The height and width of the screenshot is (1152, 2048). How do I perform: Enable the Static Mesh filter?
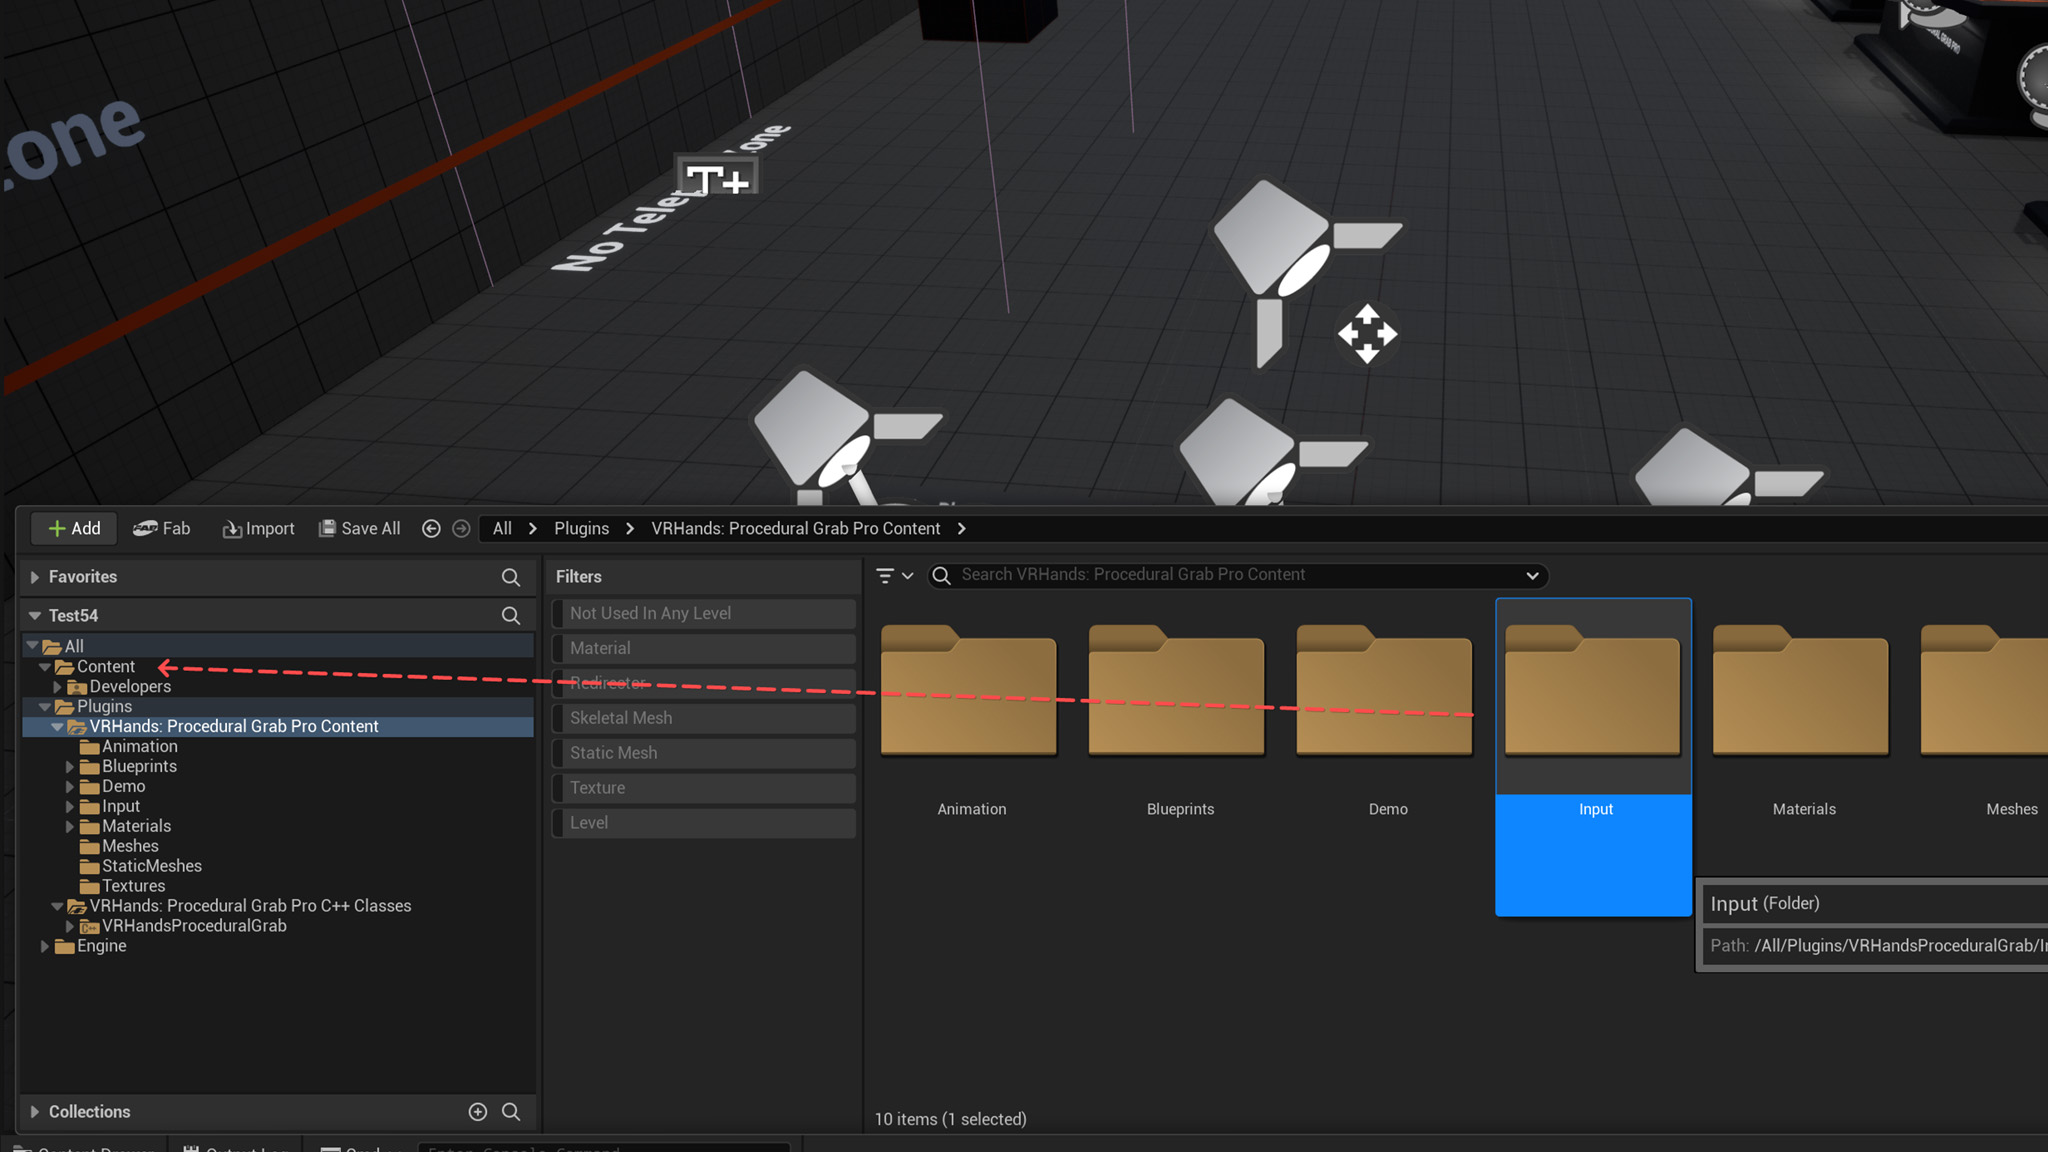coord(705,753)
